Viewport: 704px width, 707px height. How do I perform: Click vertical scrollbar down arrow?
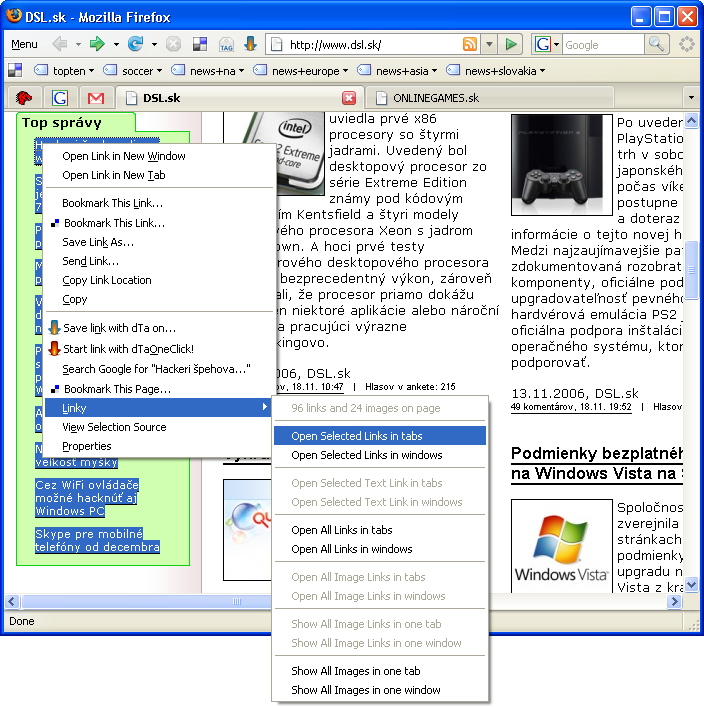point(691,585)
